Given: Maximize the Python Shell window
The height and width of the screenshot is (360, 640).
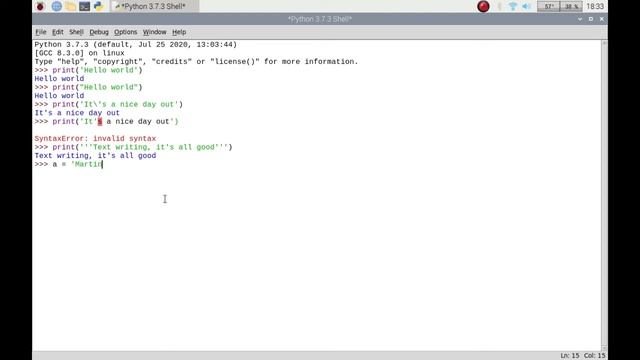Looking at the screenshot, I should pos(591,19).
